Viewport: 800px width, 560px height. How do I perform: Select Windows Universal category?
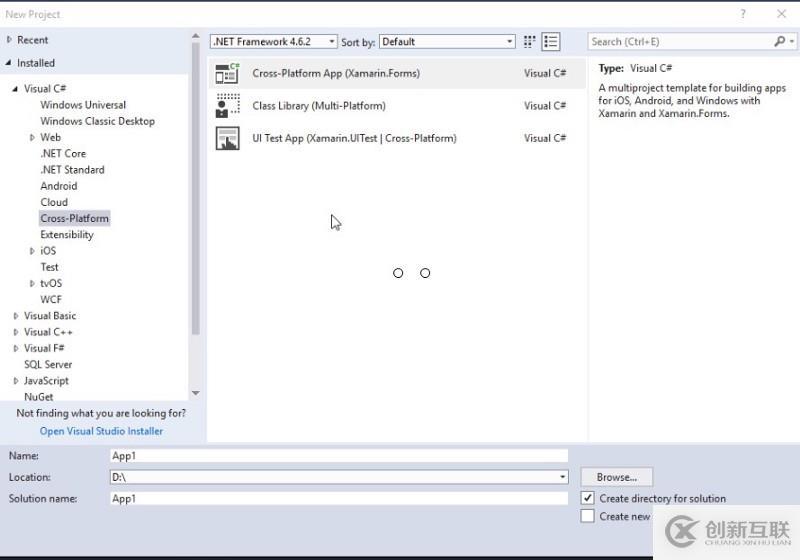(83, 105)
